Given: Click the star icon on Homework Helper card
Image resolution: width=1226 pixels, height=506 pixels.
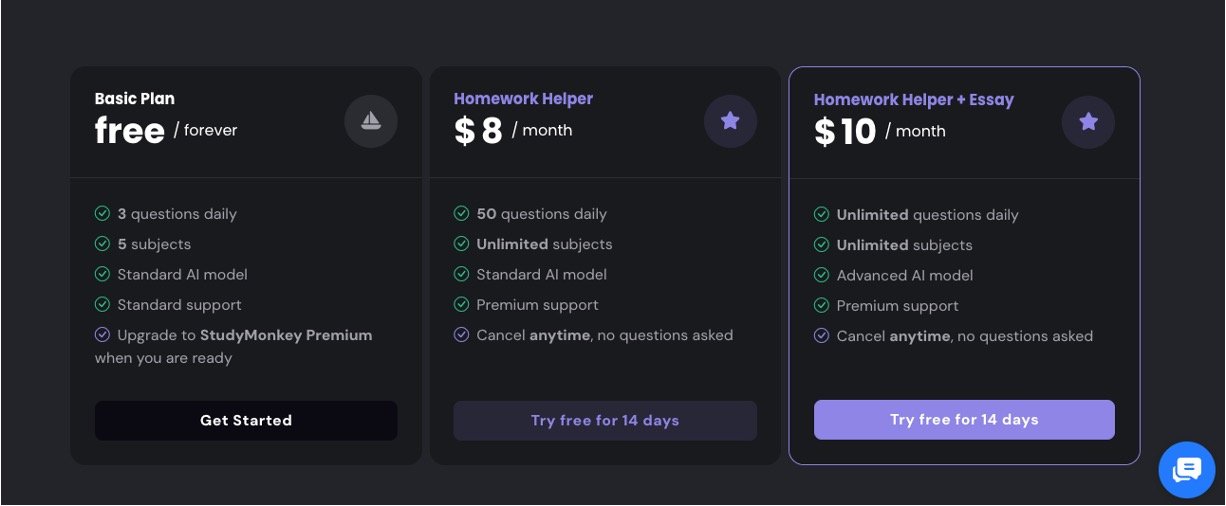Looking at the screenshot, I should pyautogui.click(x=730, y=122).
